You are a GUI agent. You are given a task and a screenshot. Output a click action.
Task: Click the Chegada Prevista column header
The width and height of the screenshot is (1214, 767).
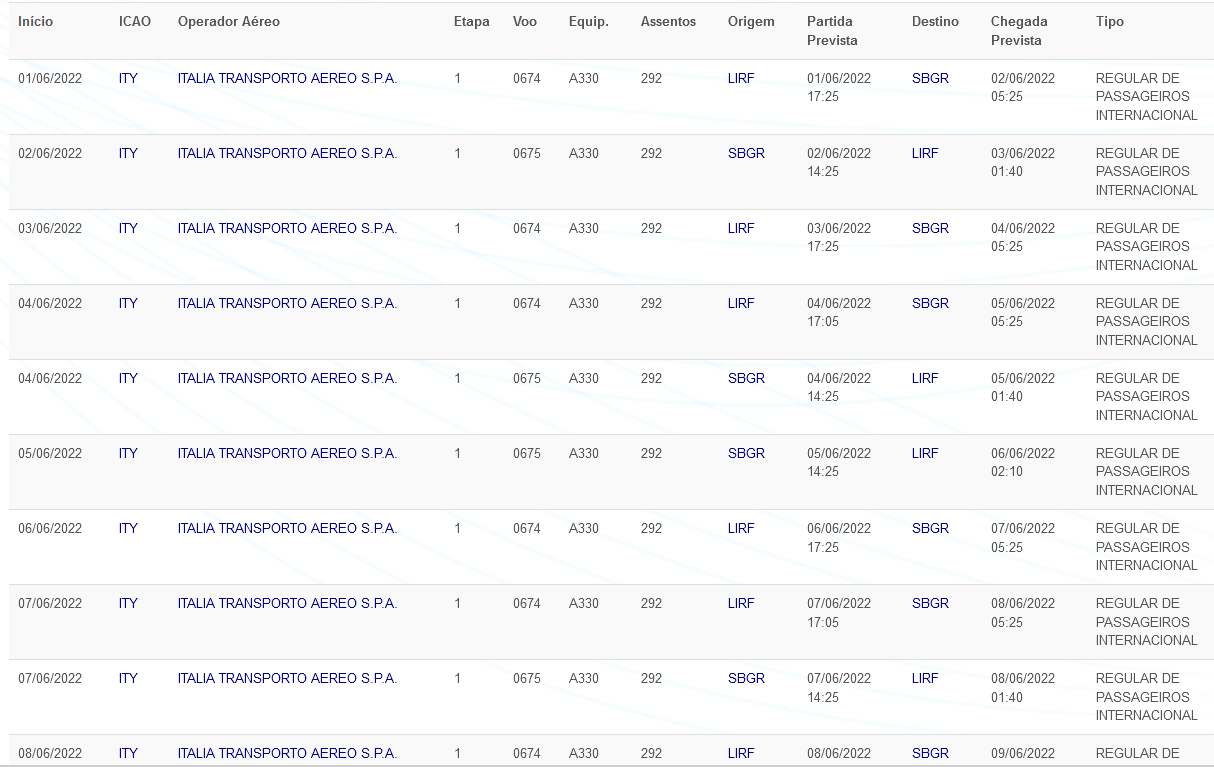[1020, 31]
